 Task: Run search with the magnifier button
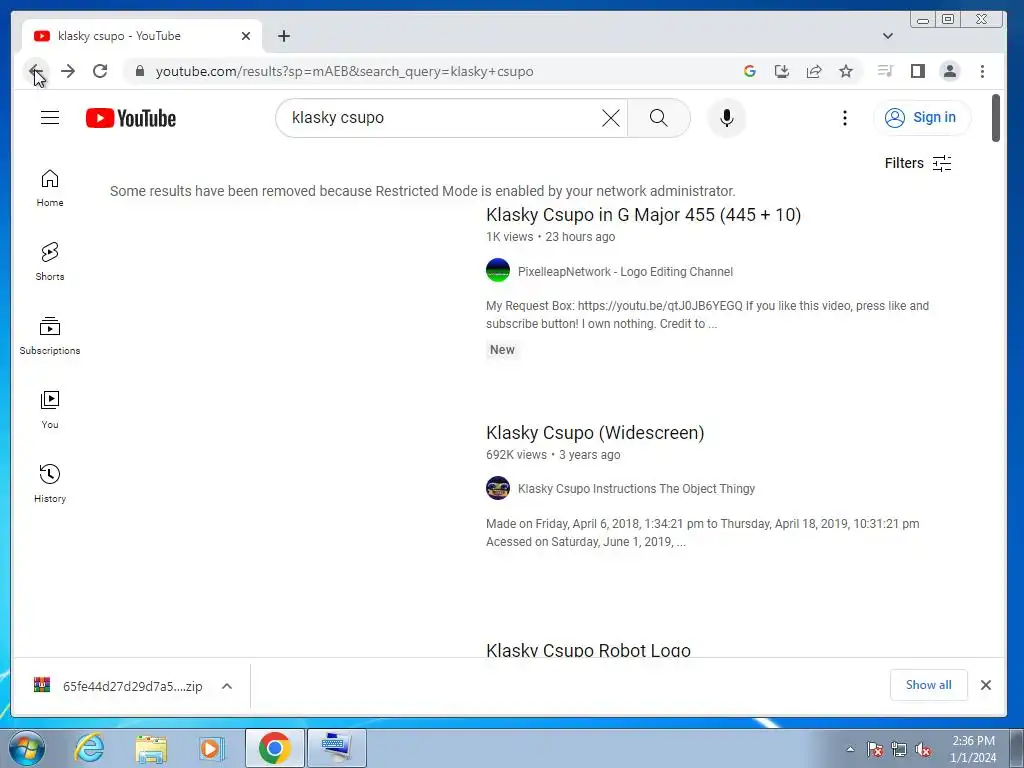(x=659, y=118)
